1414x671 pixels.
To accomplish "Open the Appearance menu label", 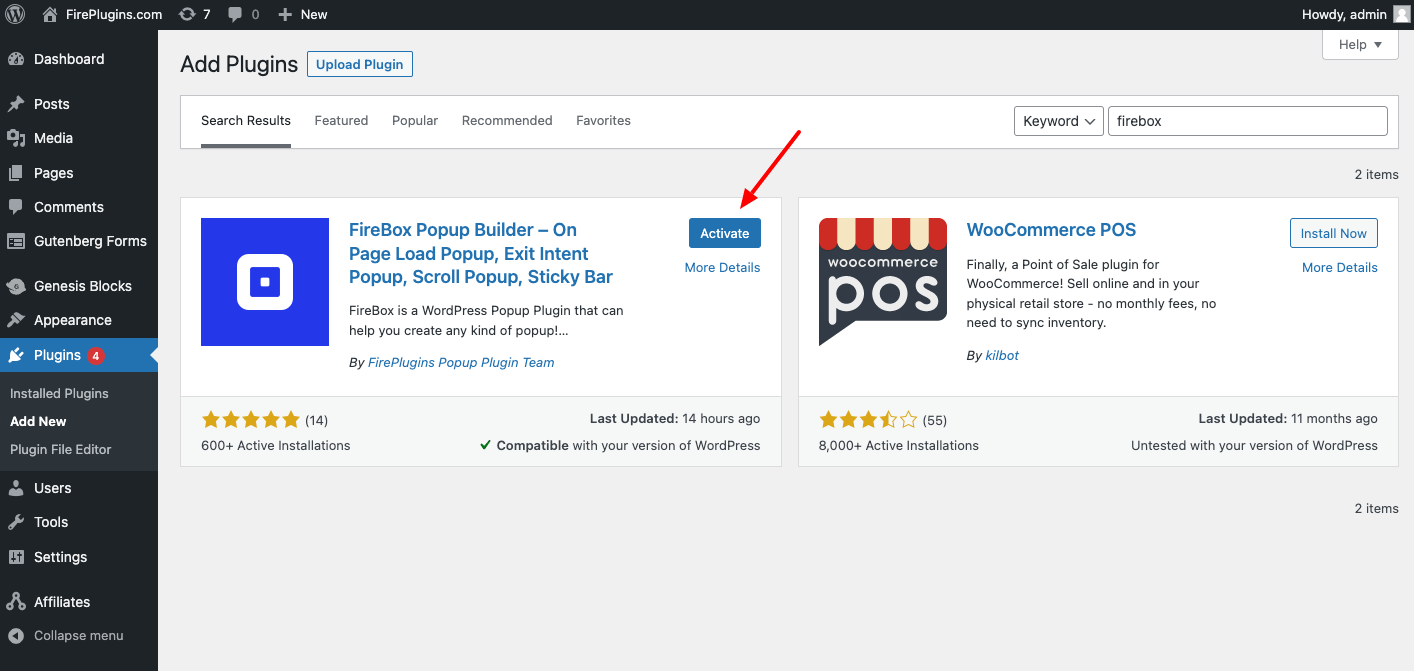I will pos(73,320).
